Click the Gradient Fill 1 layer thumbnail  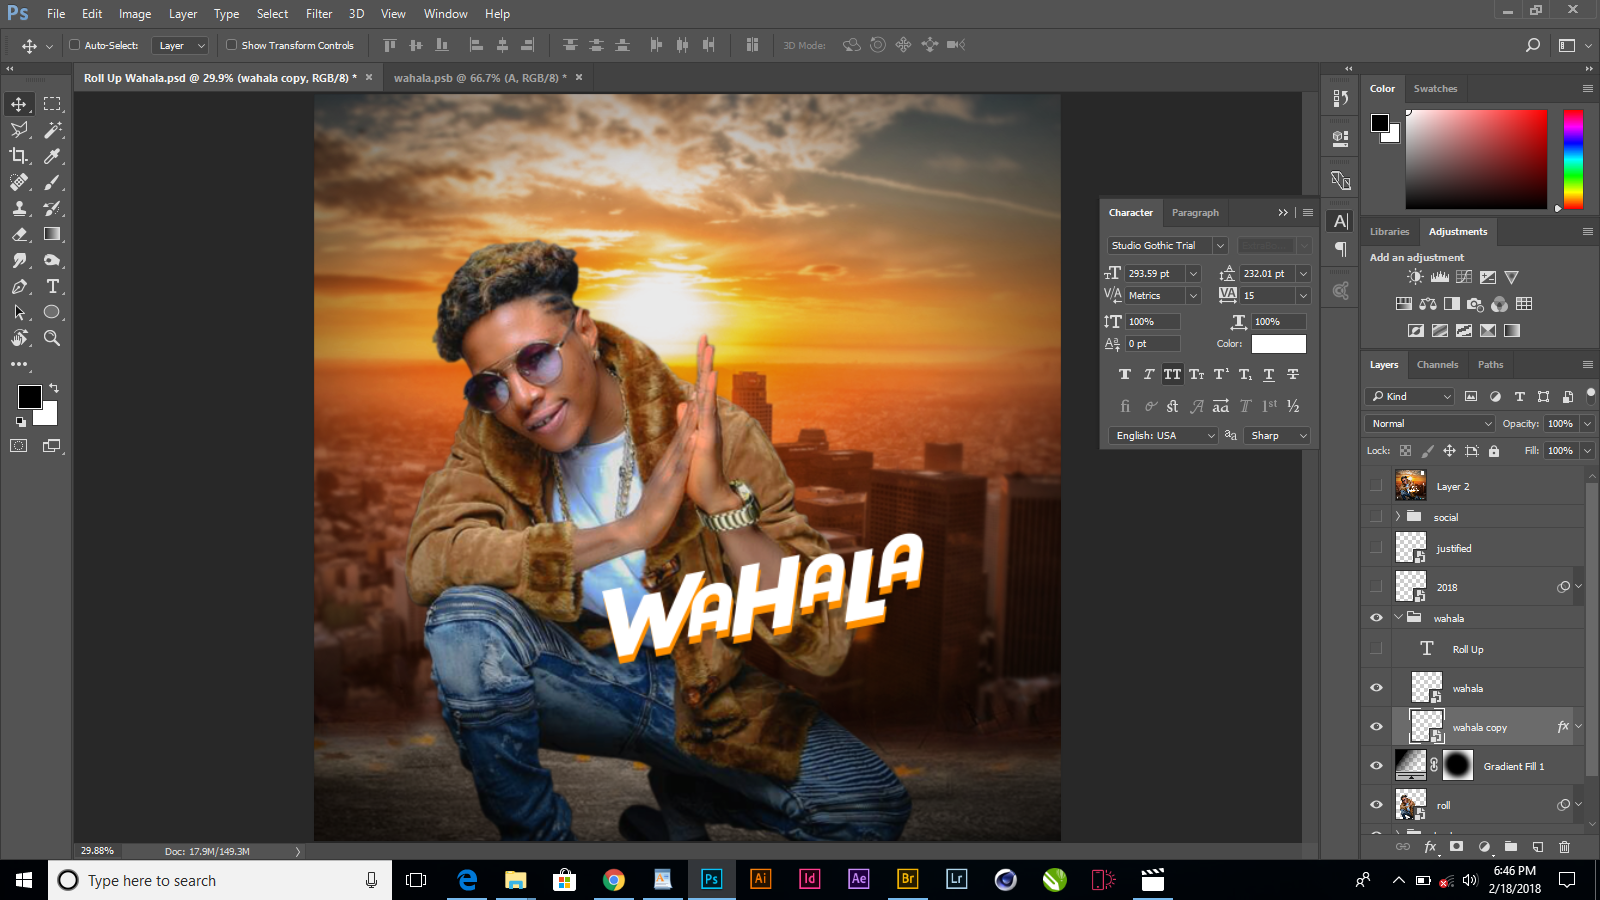pos(1411,765)
